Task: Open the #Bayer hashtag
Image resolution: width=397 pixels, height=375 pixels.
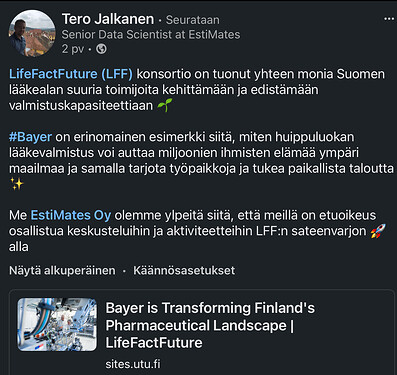Action: (30, 137)
